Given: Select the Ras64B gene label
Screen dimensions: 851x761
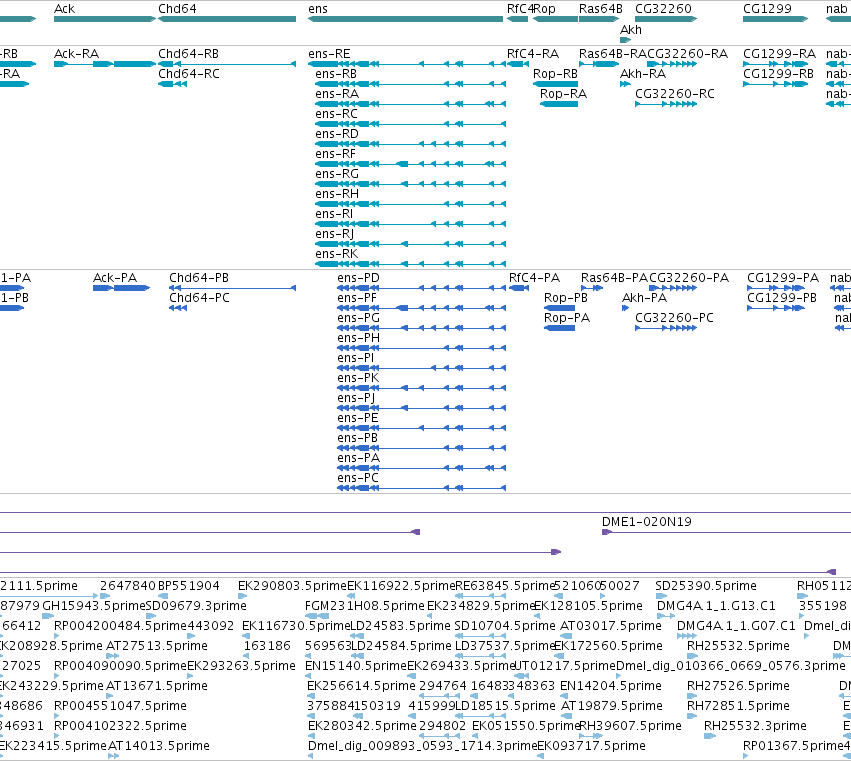Looking at the screenshot, I should [601, 9].
